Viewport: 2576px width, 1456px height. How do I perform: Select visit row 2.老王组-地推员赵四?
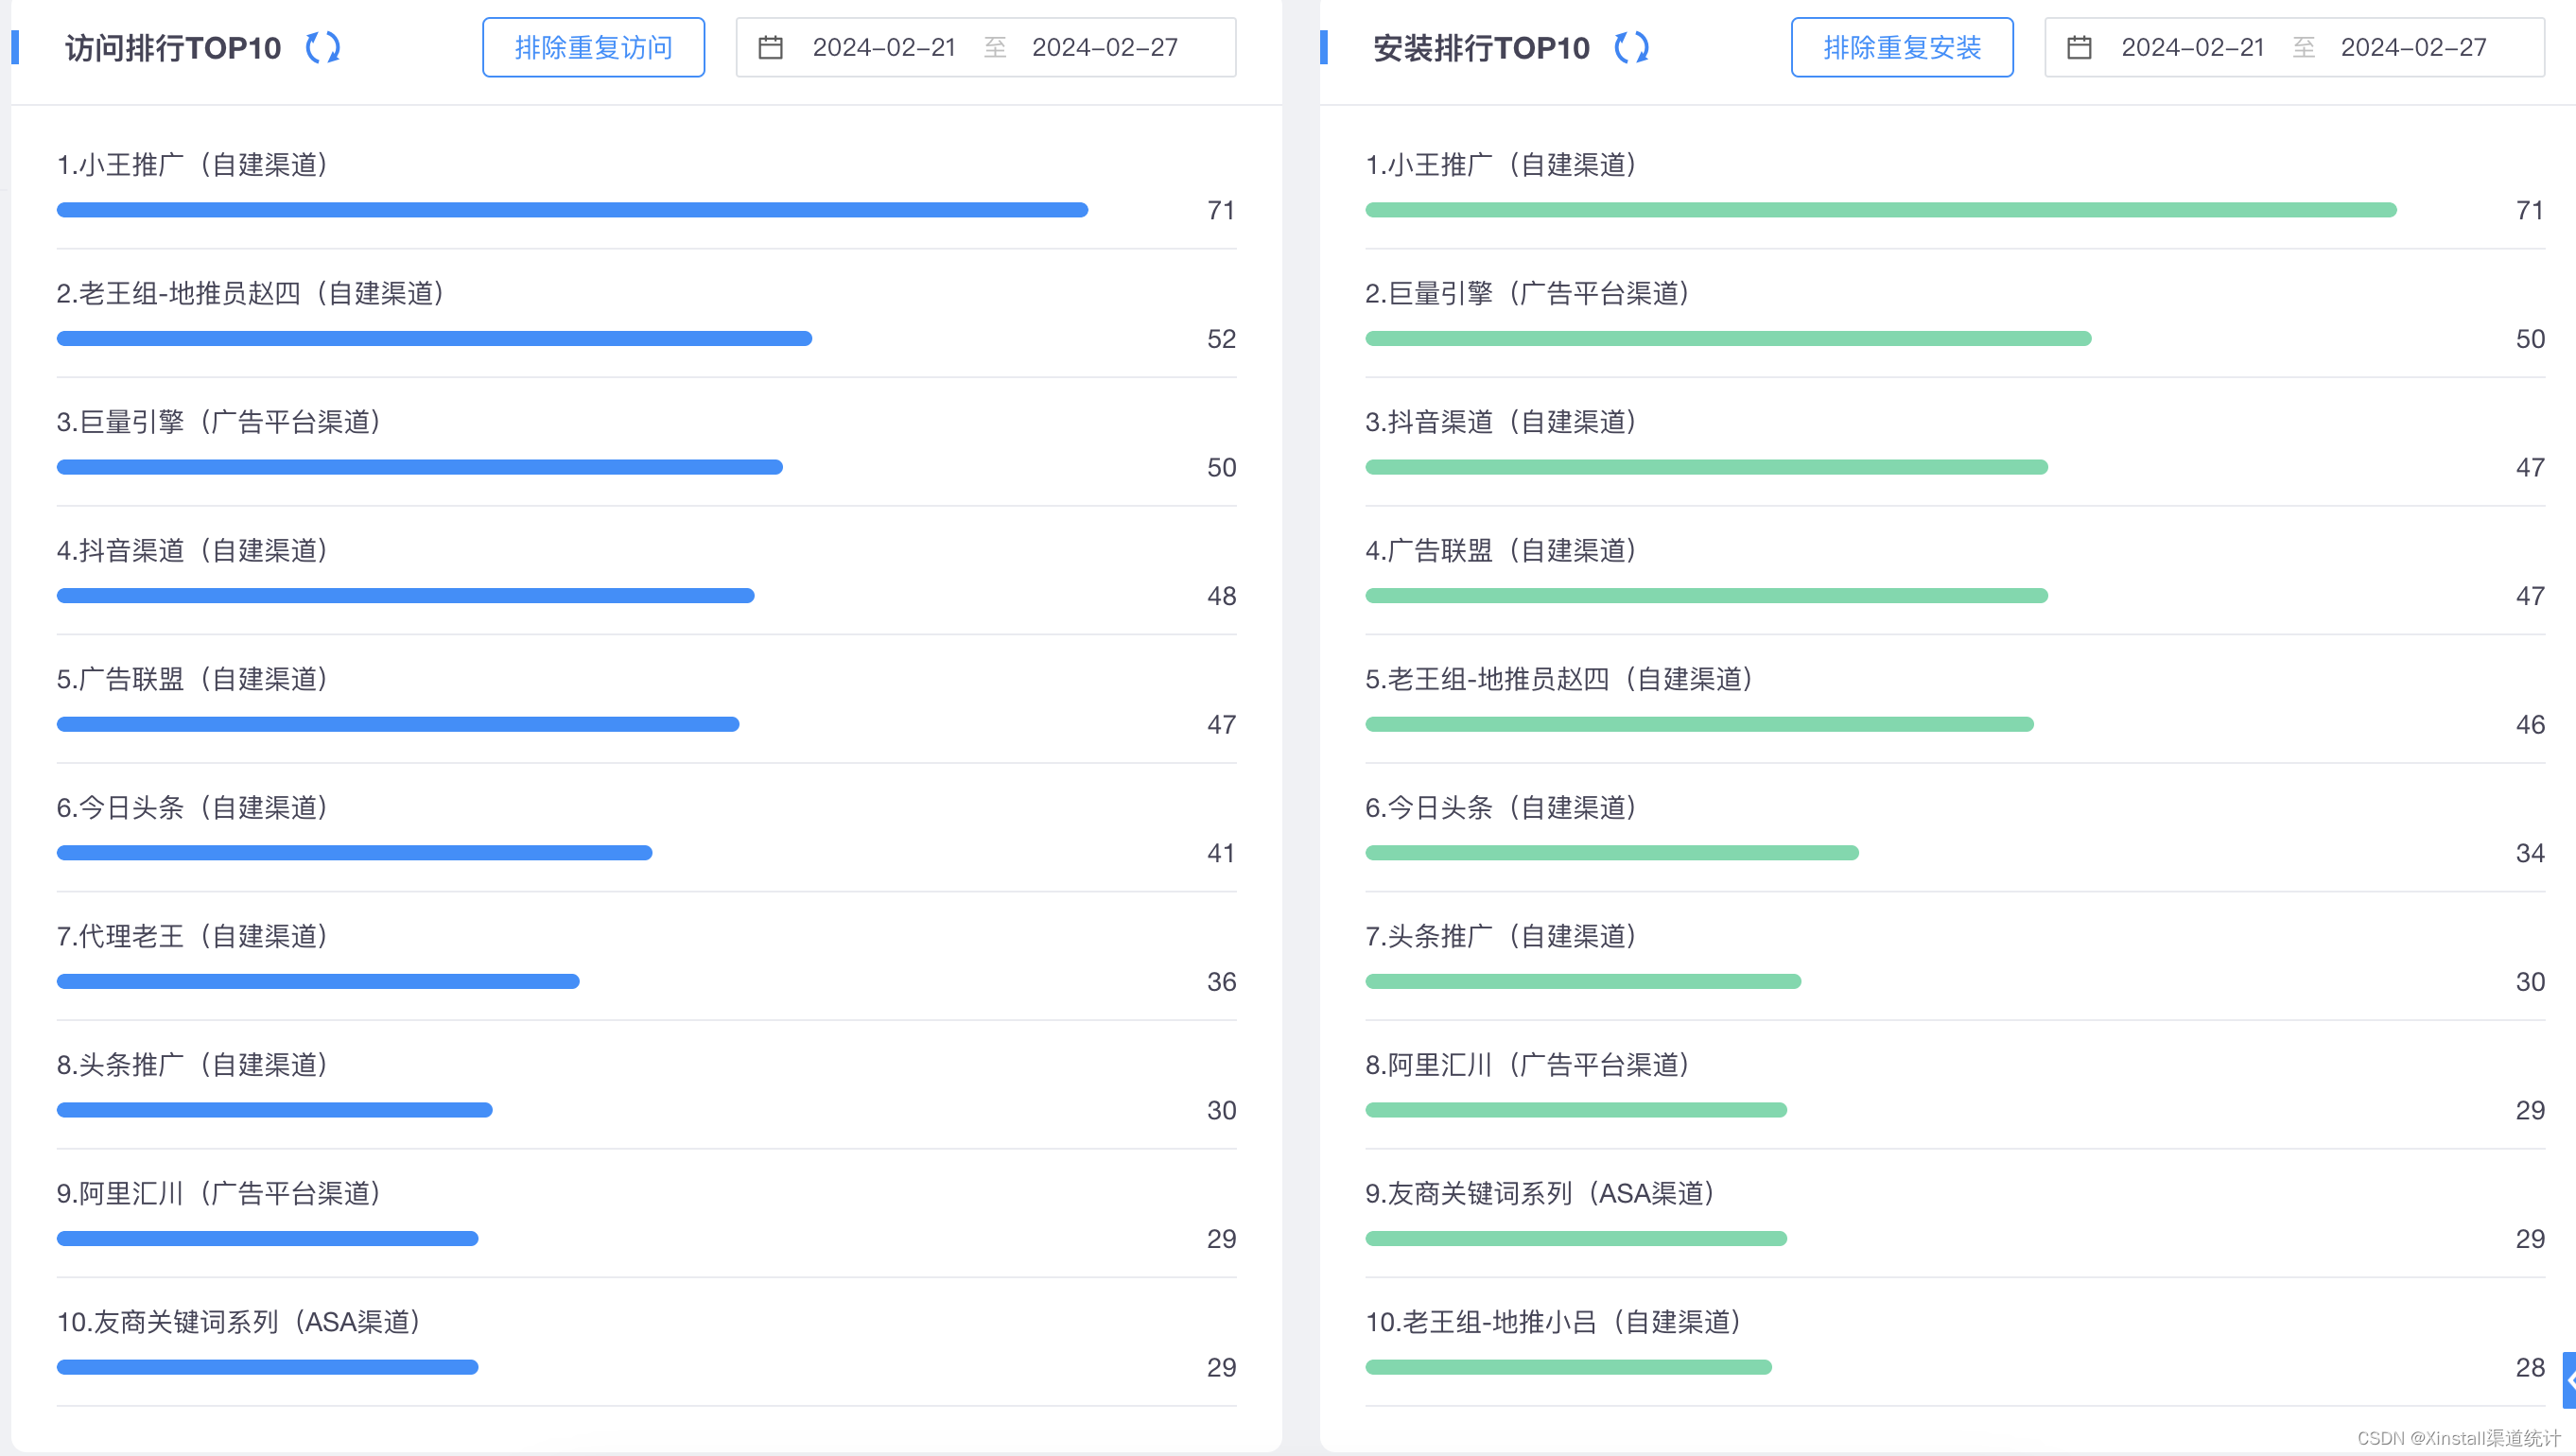click(646, 314)
